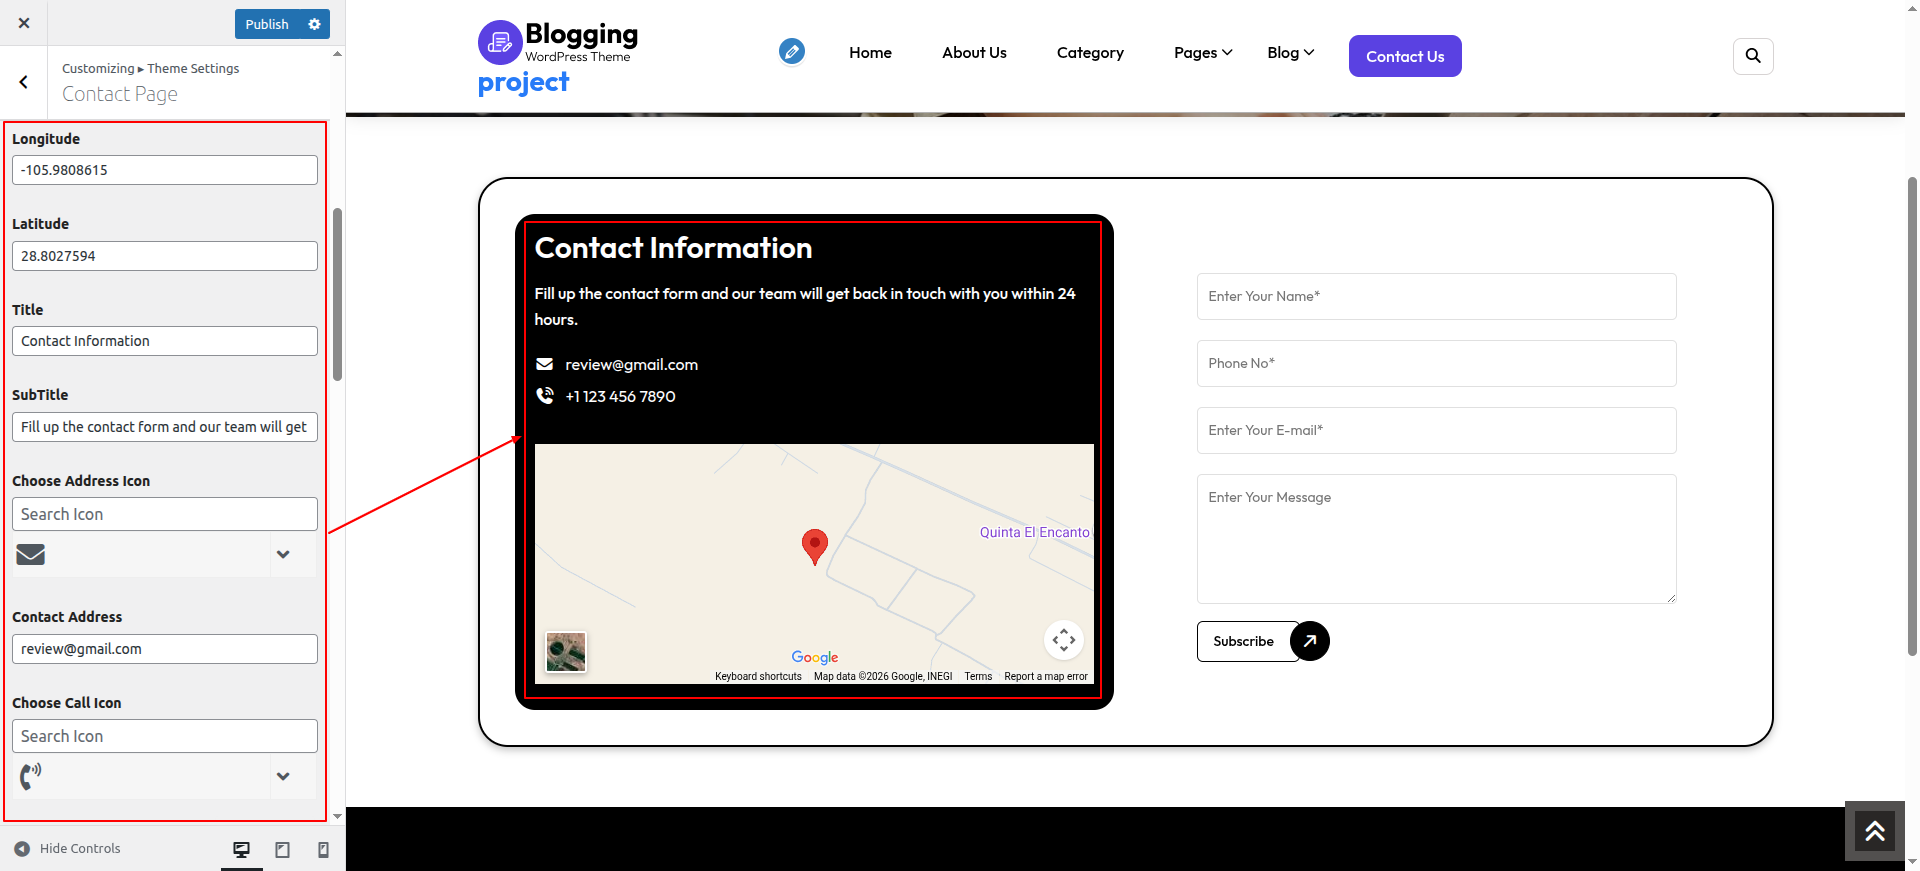Image resolution: width=1920 pixels, height=871 pixels.
Task: Open publish settings gear icon
Action: pos(314,24)
